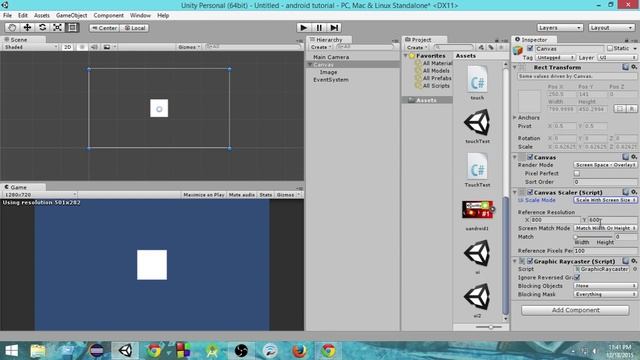640x360 pixels.
Task: Toggle Maximize on Play
Action: tap(204, 195)
